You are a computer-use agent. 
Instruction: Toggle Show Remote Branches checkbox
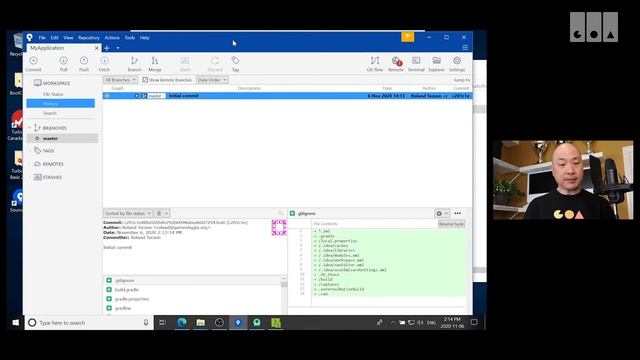(145, 80)
